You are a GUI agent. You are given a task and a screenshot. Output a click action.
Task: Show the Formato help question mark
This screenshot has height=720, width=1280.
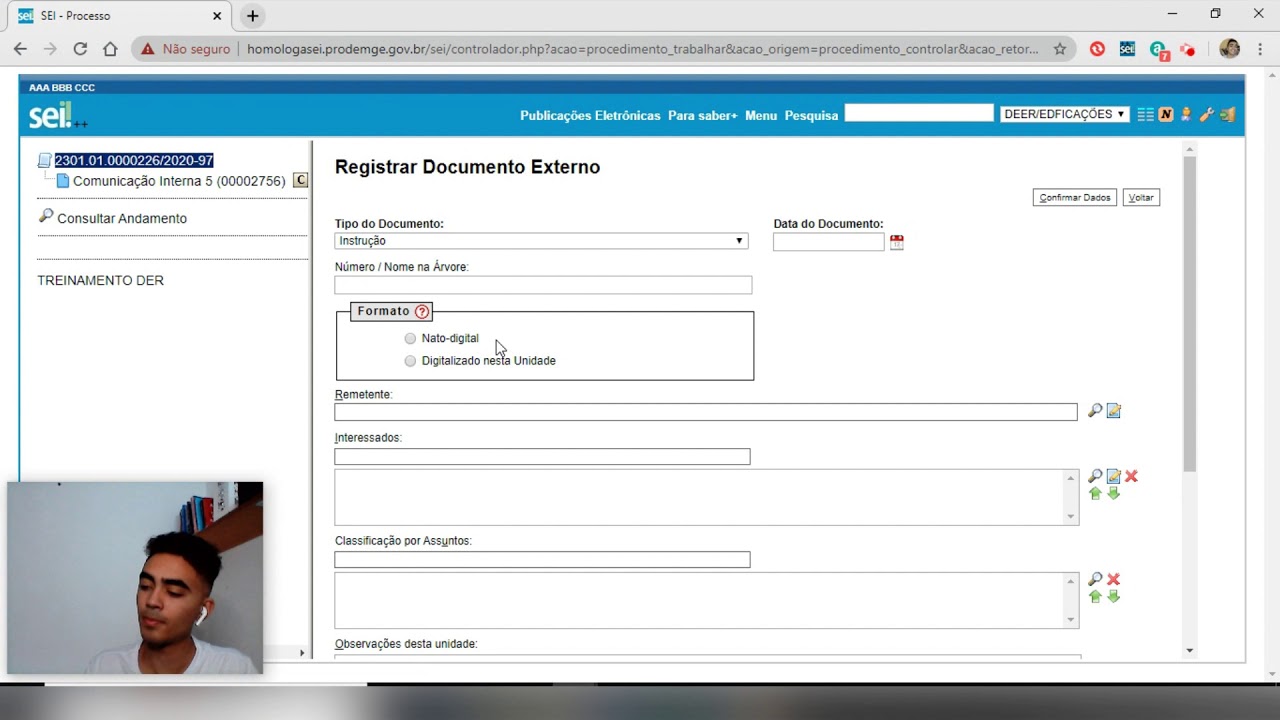tap(422, 312)
